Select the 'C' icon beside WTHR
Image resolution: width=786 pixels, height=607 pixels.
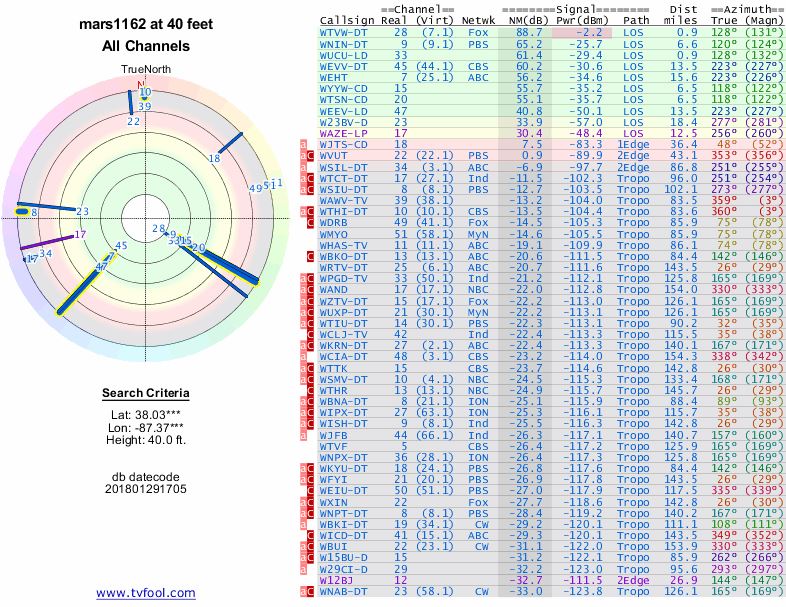313,390
